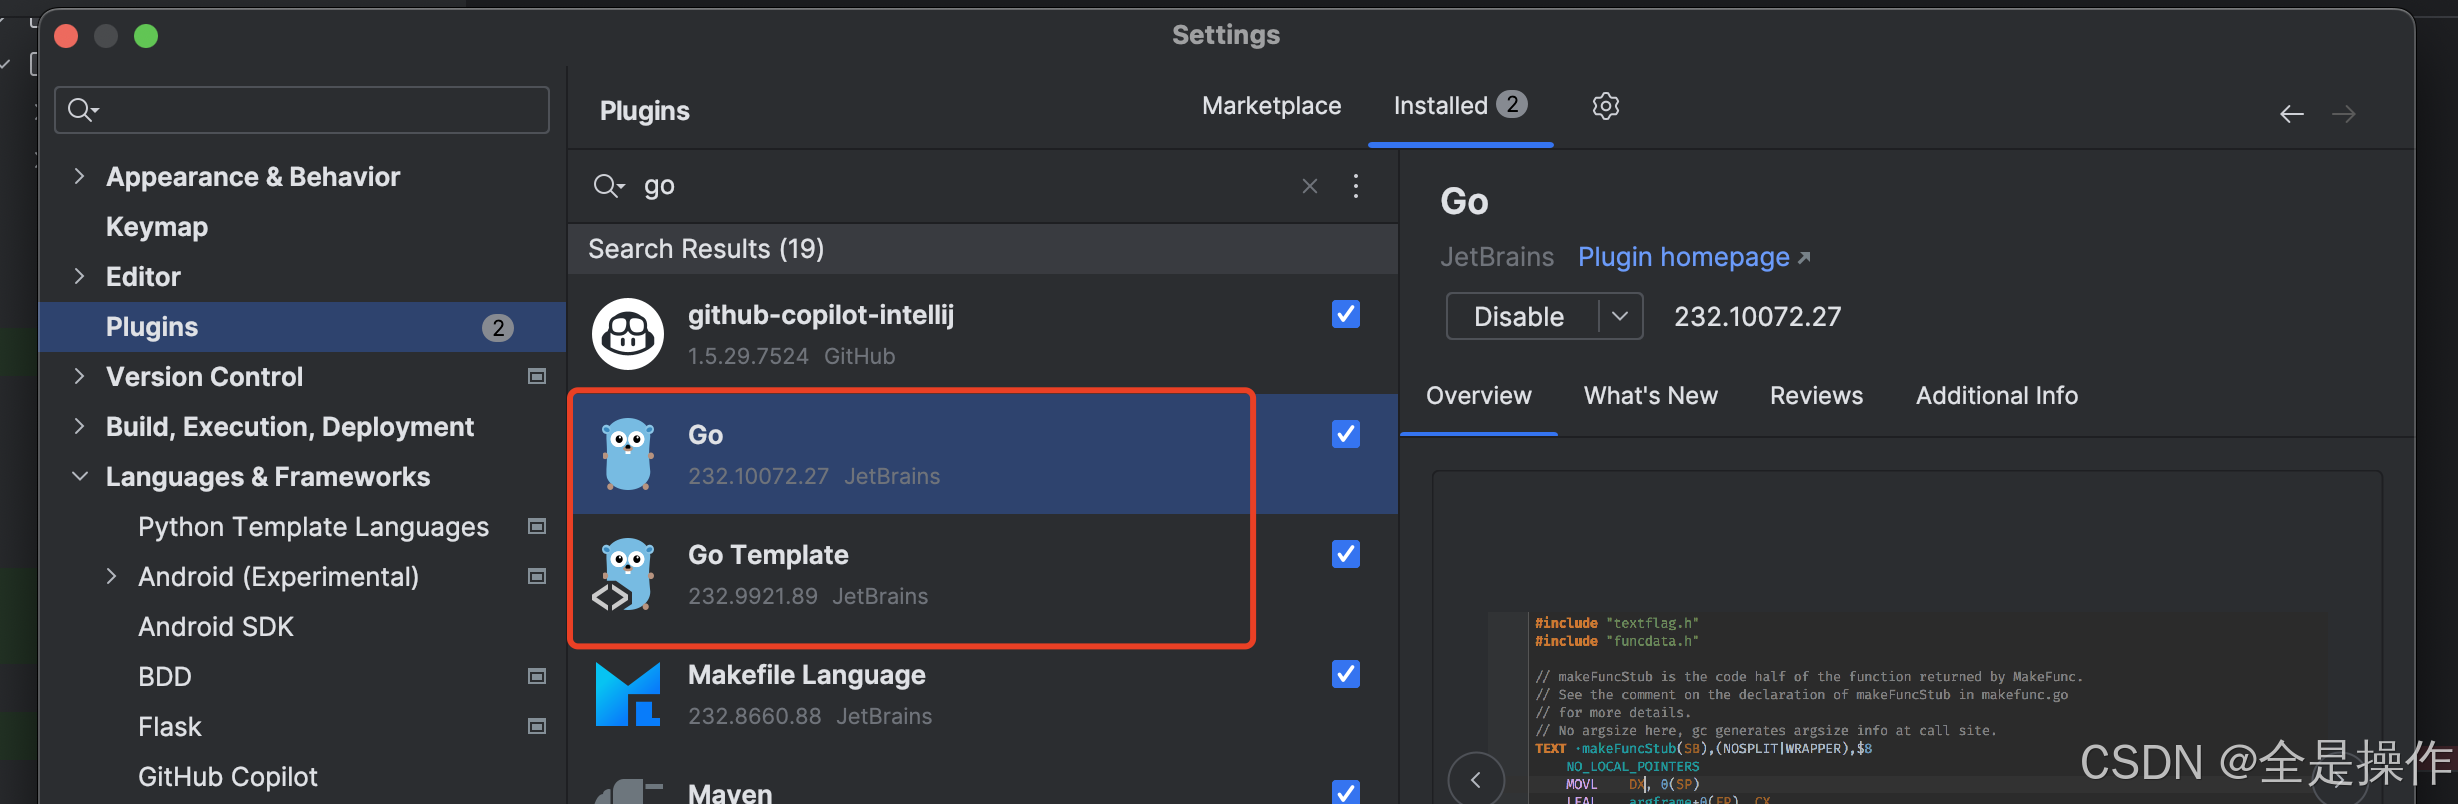Open plugin search options three-dot menu
The image size is (2458, 804).
[1355, 186]
